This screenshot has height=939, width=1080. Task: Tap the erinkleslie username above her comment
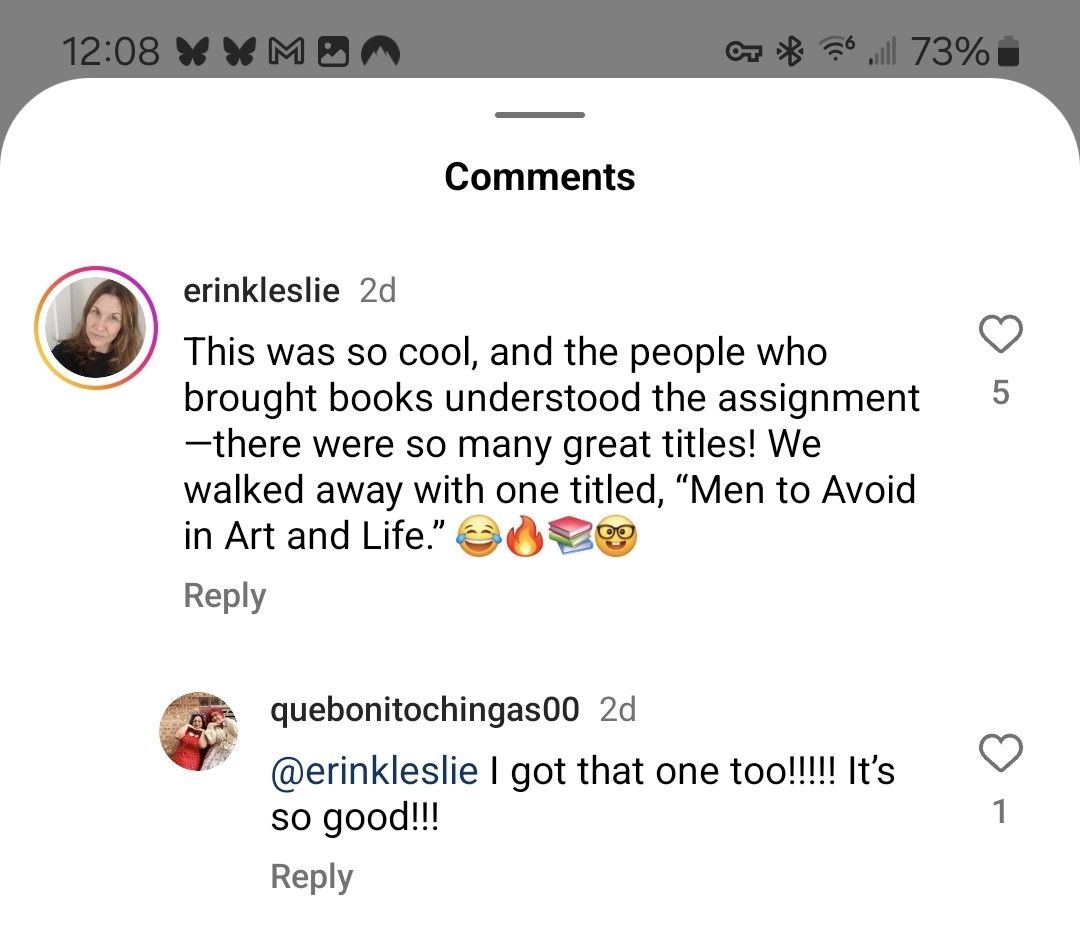tap(262, 291)
